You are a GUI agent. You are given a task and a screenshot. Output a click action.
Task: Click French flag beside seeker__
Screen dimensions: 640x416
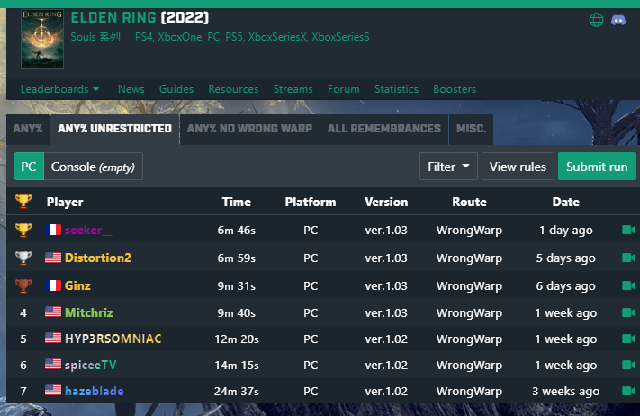point(53,230)
